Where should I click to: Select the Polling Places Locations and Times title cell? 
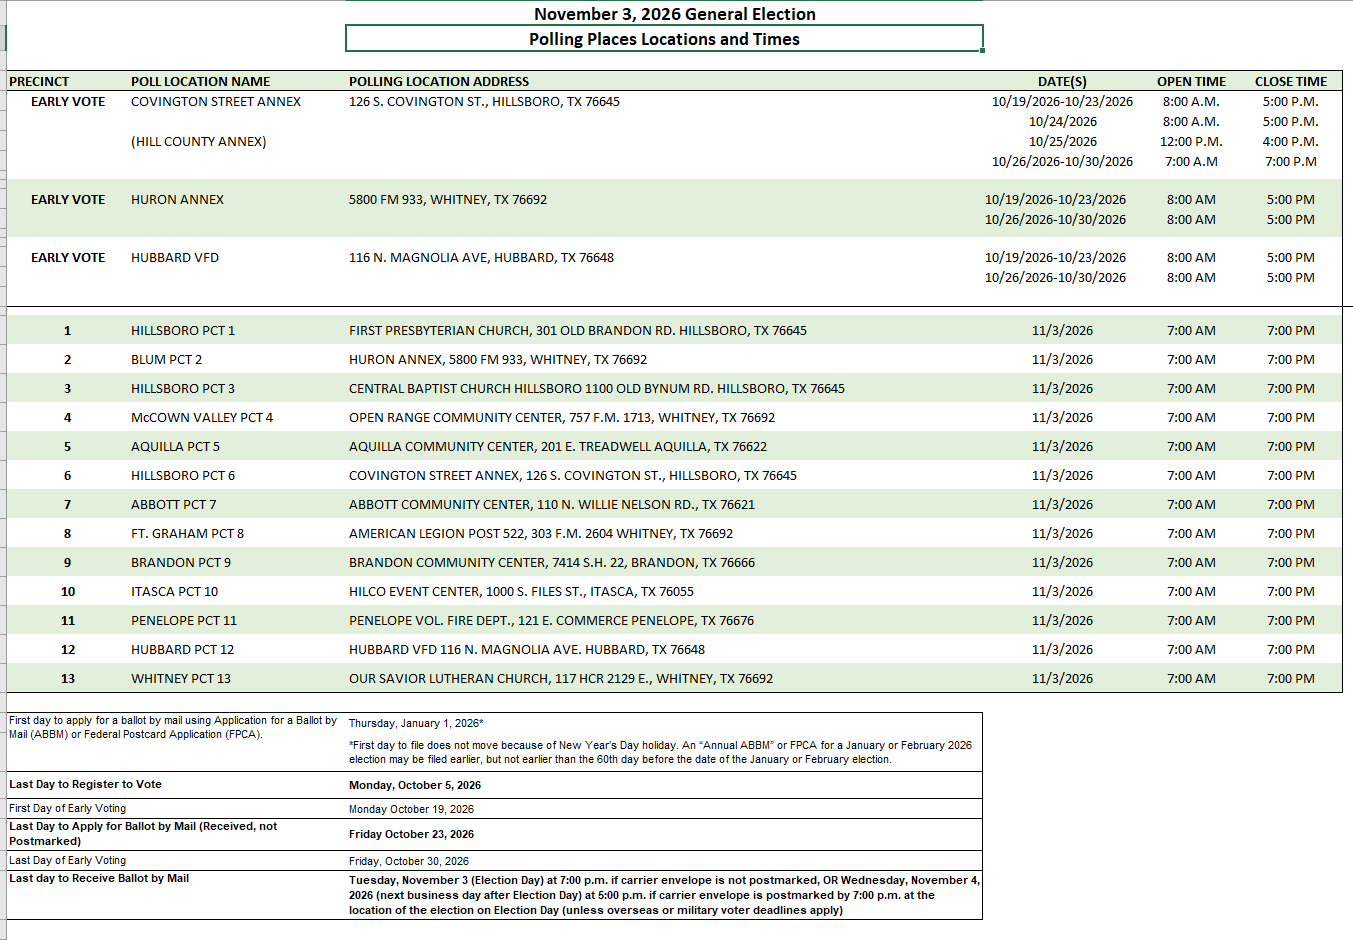click(664, 39)
